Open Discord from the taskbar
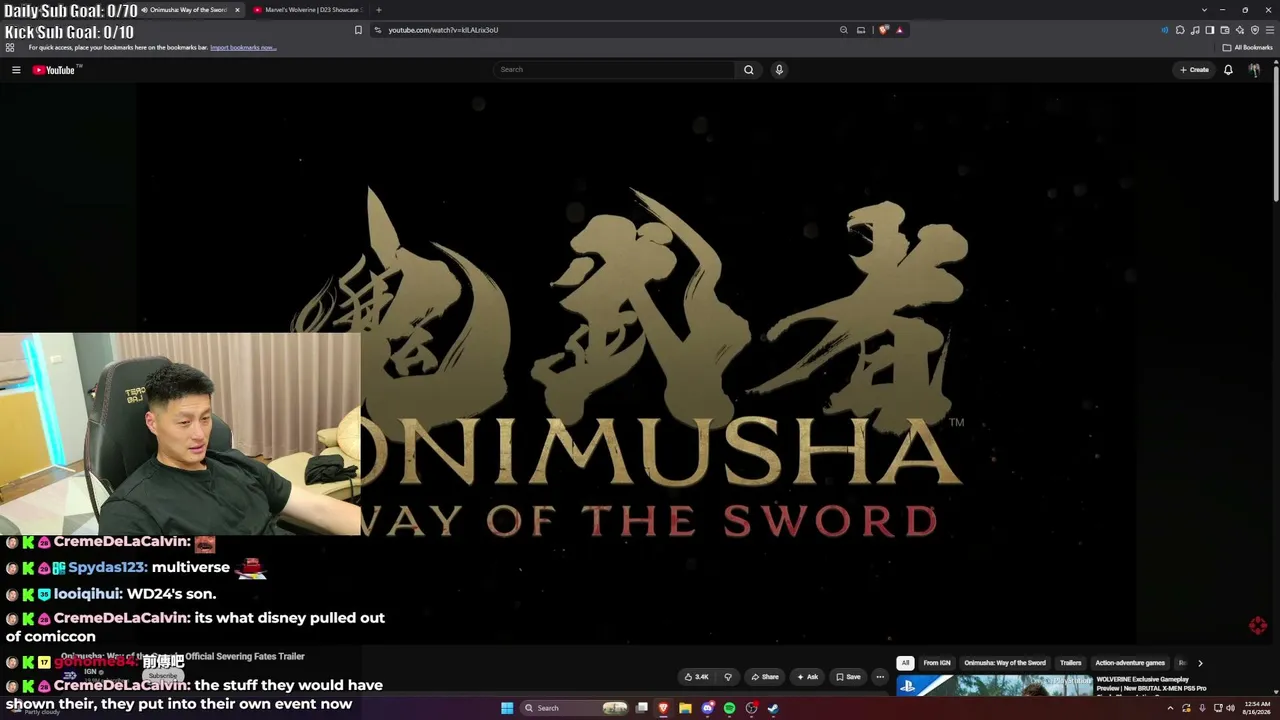This screenshot has height=720, width=1280. pyautogui.click(x=707, y=708)
